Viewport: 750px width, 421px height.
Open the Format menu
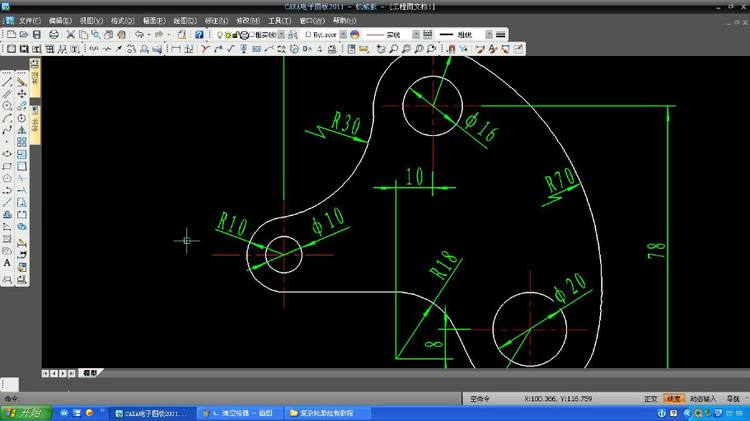point(122,21)
